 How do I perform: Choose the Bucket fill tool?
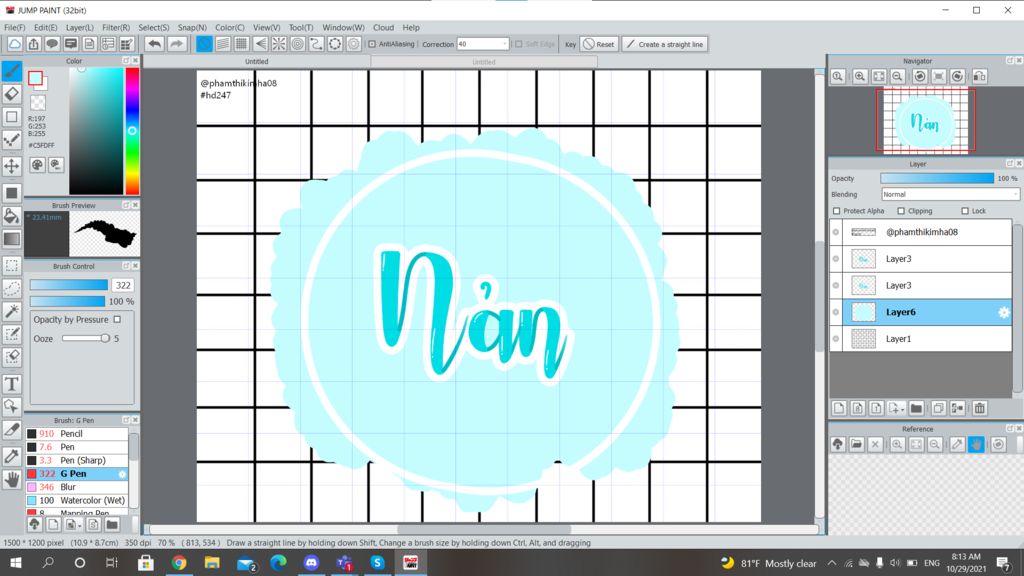click(12, 216)
